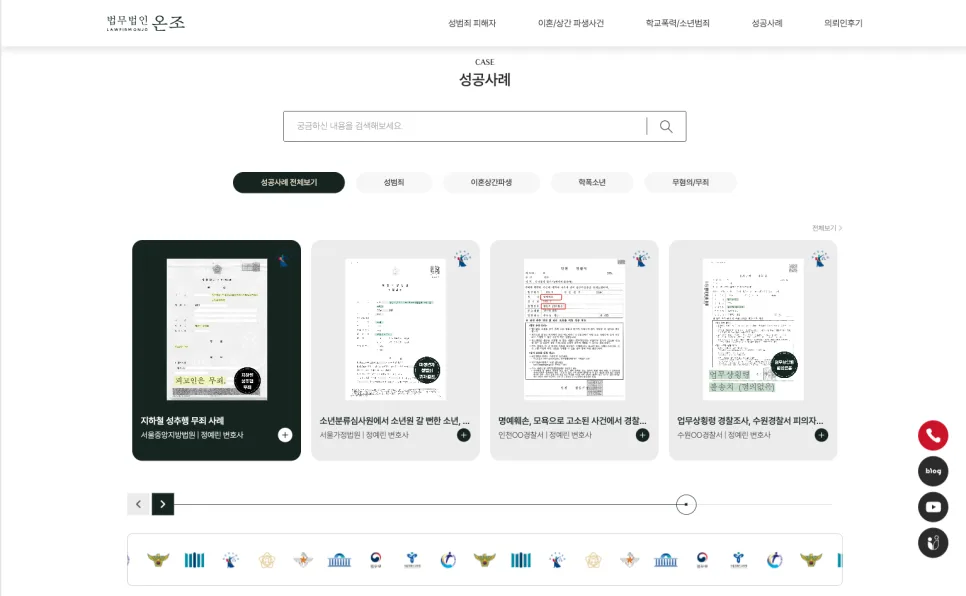Click plus icon on 업무상횡령 card

pyautogui.click(x=821, y=435)
